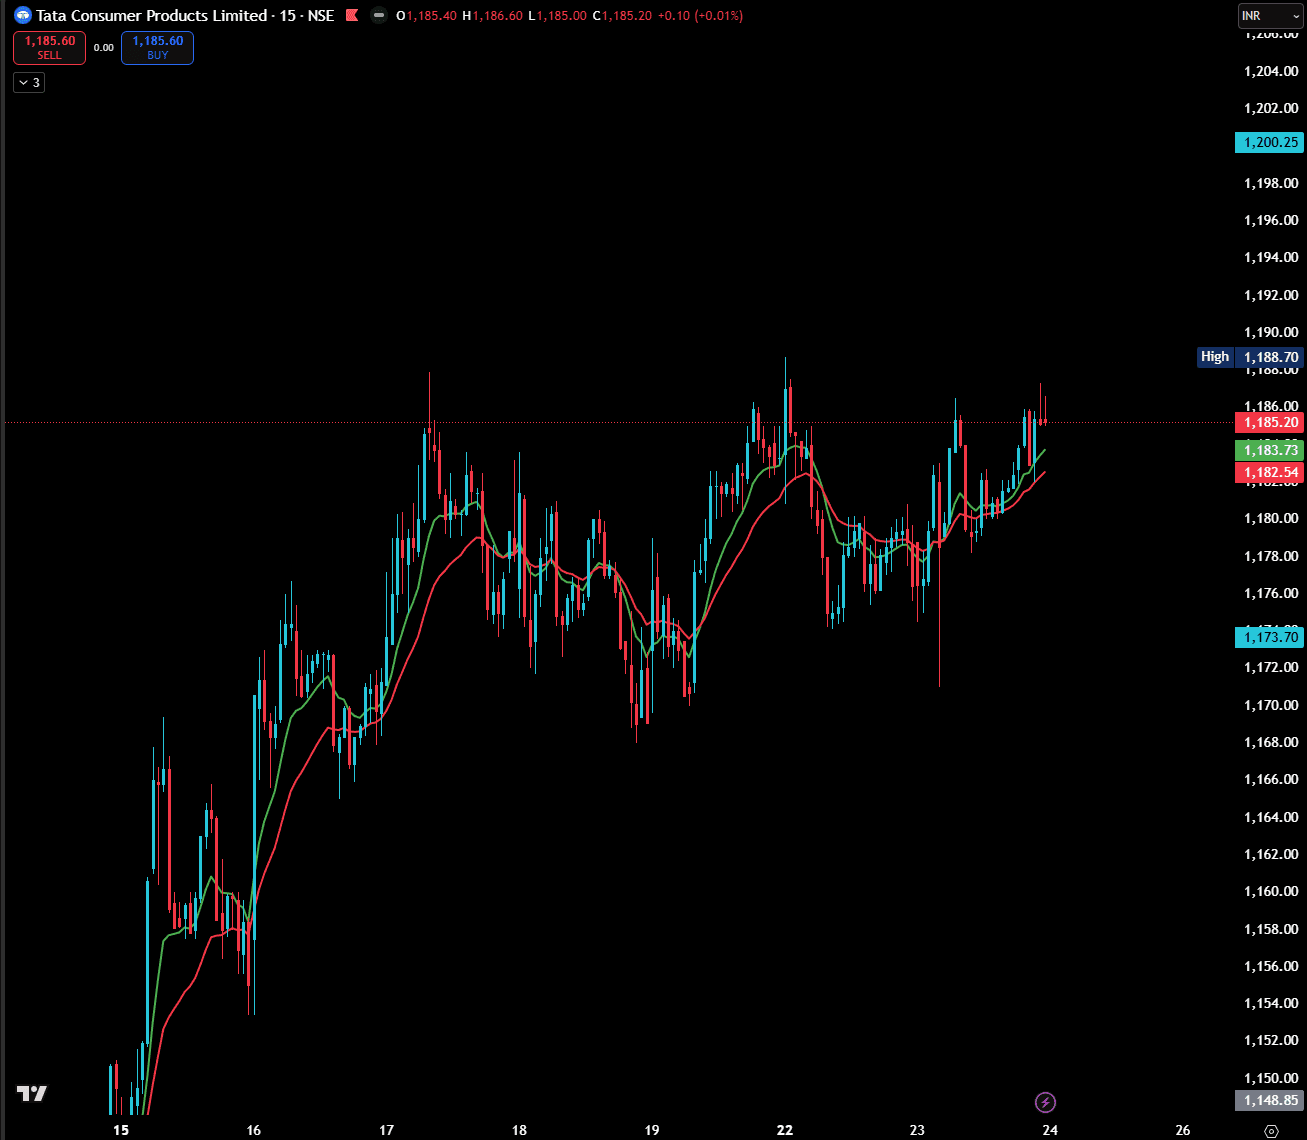Click the 0.00 spread value between Sell and Buy

tap(104, 47)
